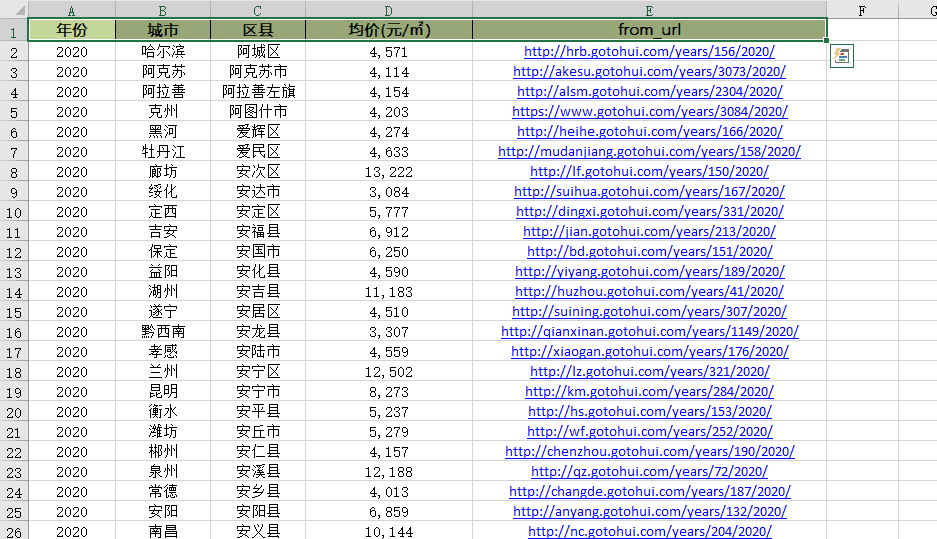
Task: Open the huzhou.gotohui.com link
Action: (650, 292)
